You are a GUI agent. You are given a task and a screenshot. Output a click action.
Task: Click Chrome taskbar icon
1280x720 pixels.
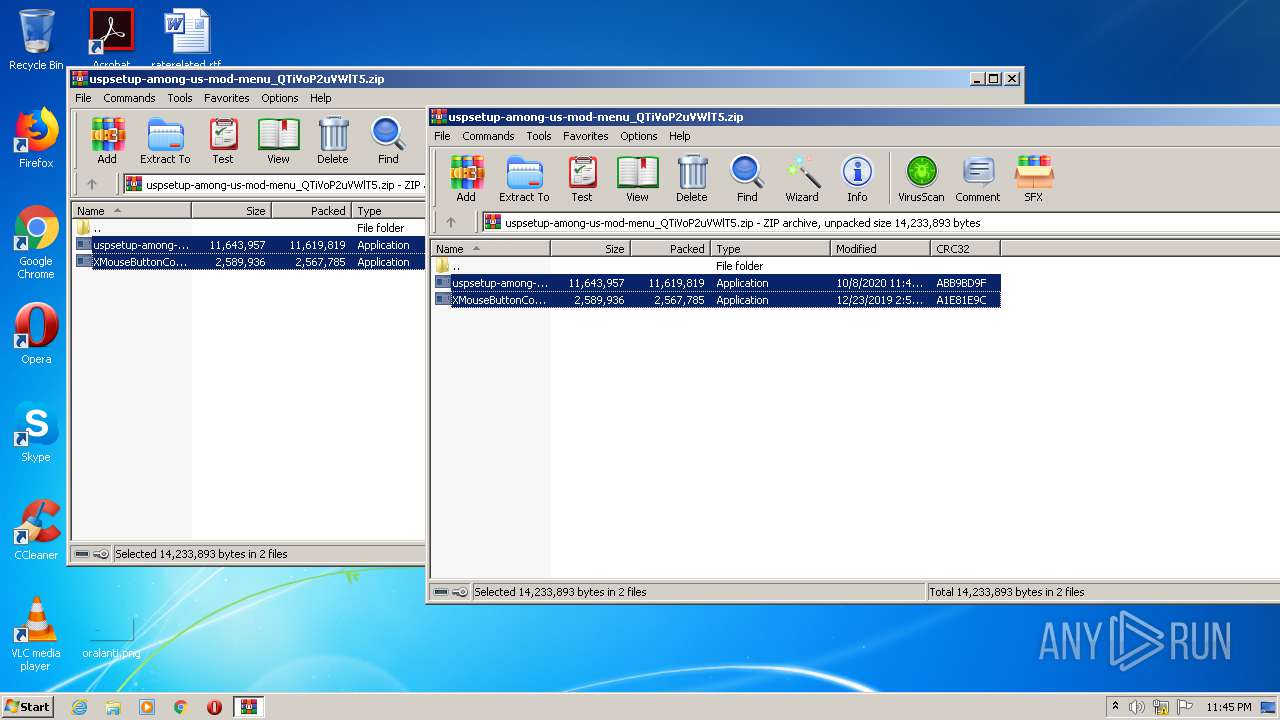coord(180,707)
